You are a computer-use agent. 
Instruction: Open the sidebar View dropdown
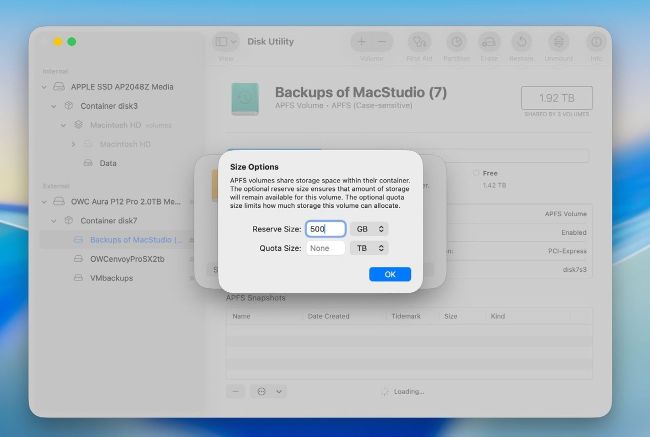(x=226, y=43)
